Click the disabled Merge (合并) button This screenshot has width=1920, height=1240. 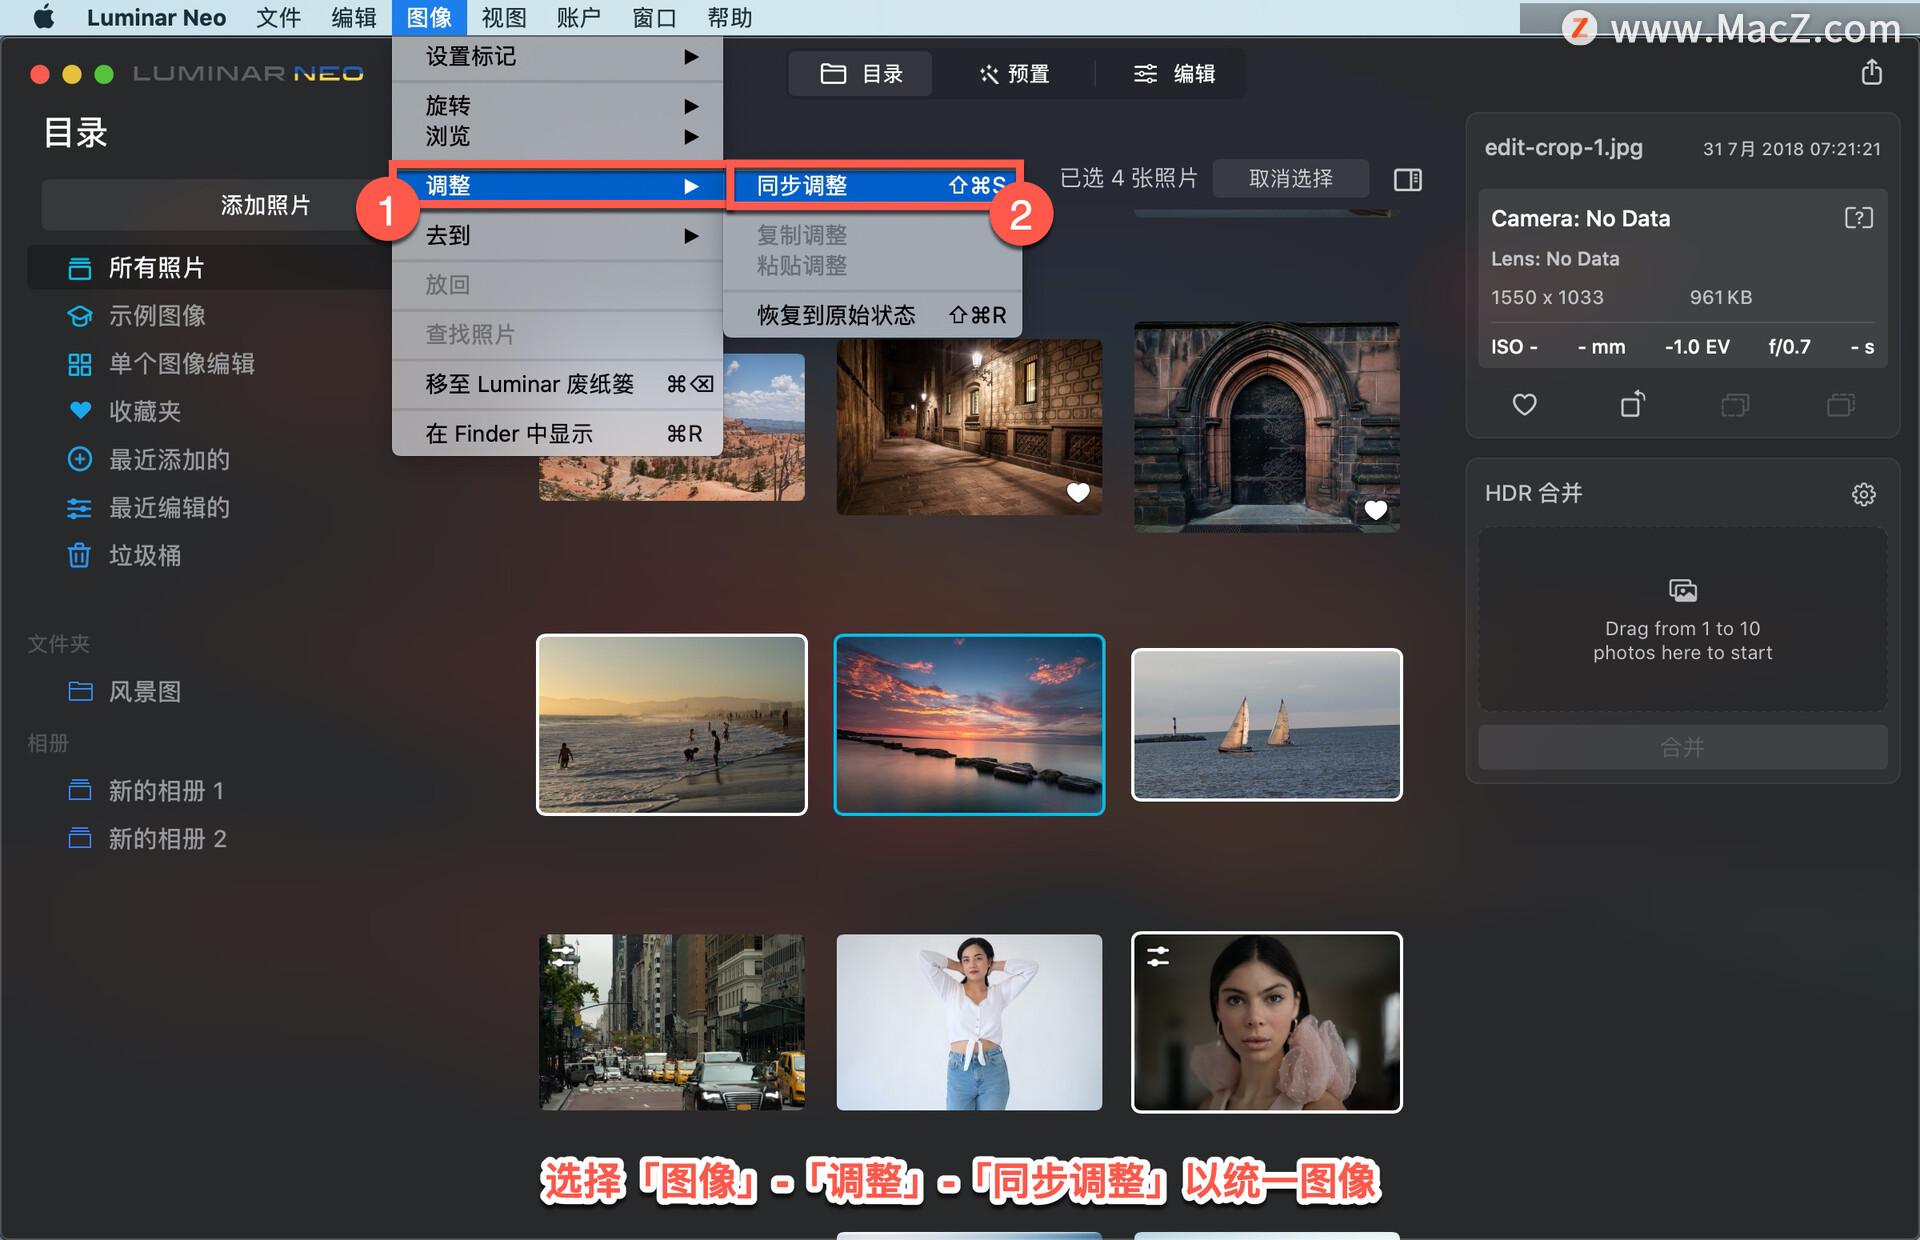(1682, 746)
